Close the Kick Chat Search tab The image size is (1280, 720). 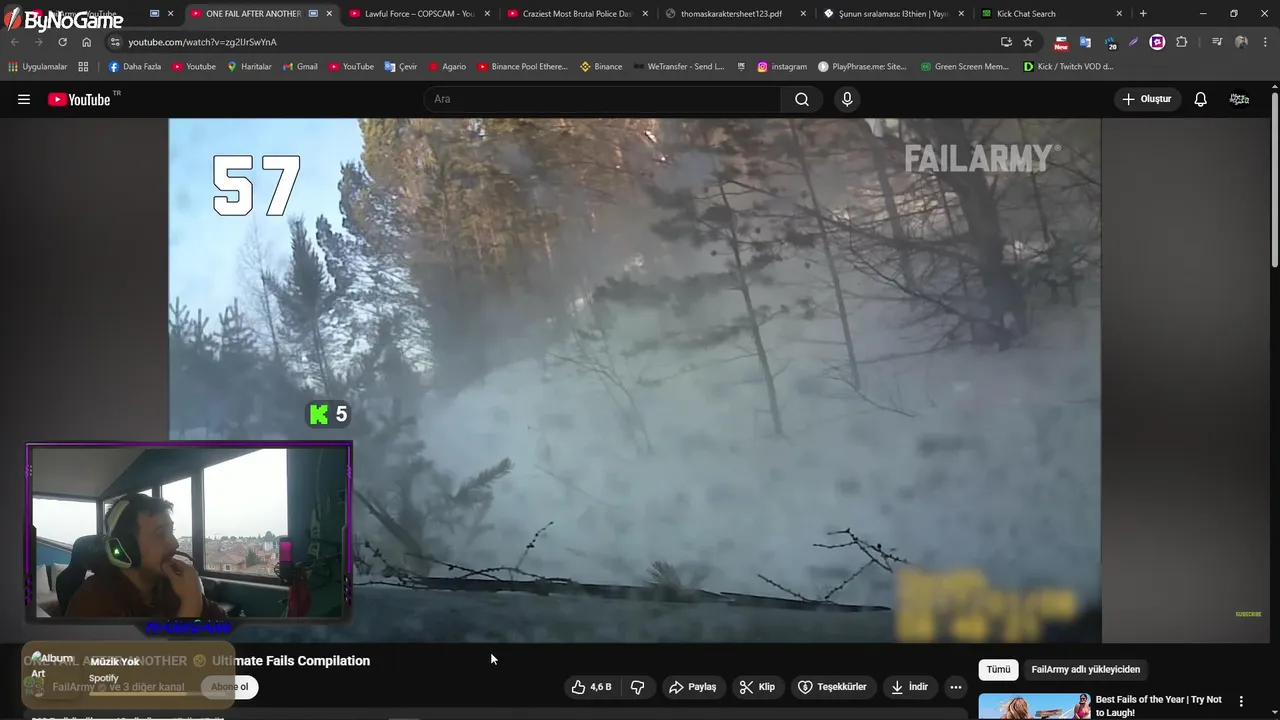point(1119,14)
